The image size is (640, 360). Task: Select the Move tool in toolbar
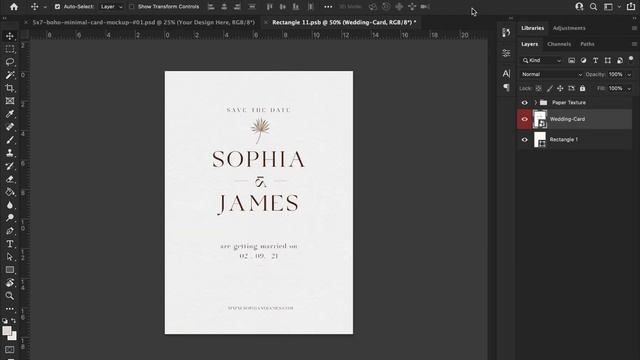pyautogui.click(x=10, y=36)
